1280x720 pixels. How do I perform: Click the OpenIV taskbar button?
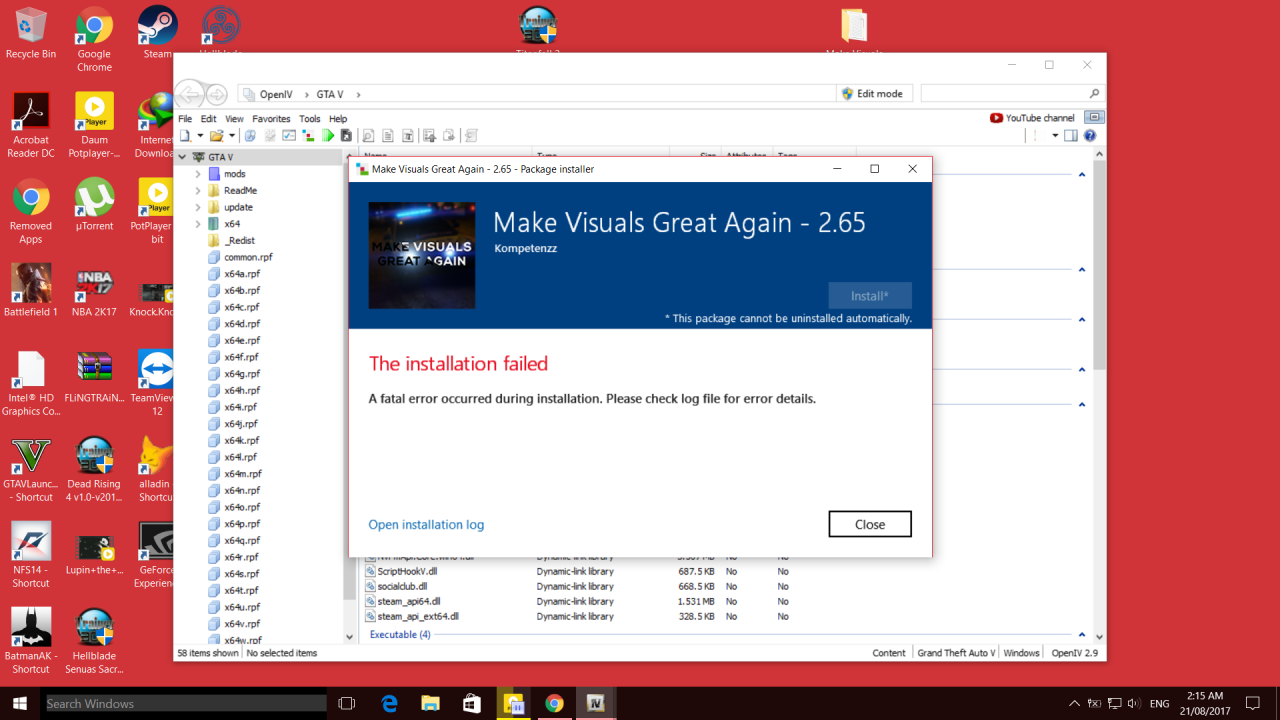(x=597, y=704)
